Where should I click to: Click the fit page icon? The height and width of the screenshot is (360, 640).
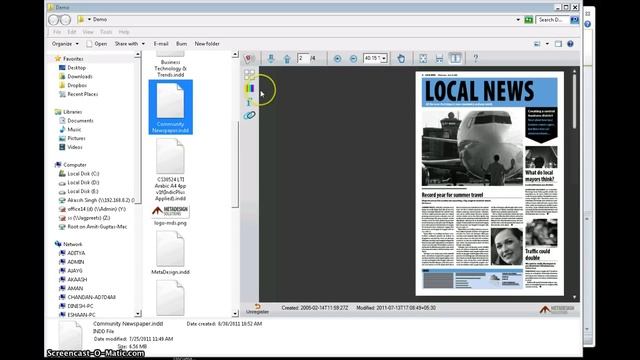click(x=423, y=58)
